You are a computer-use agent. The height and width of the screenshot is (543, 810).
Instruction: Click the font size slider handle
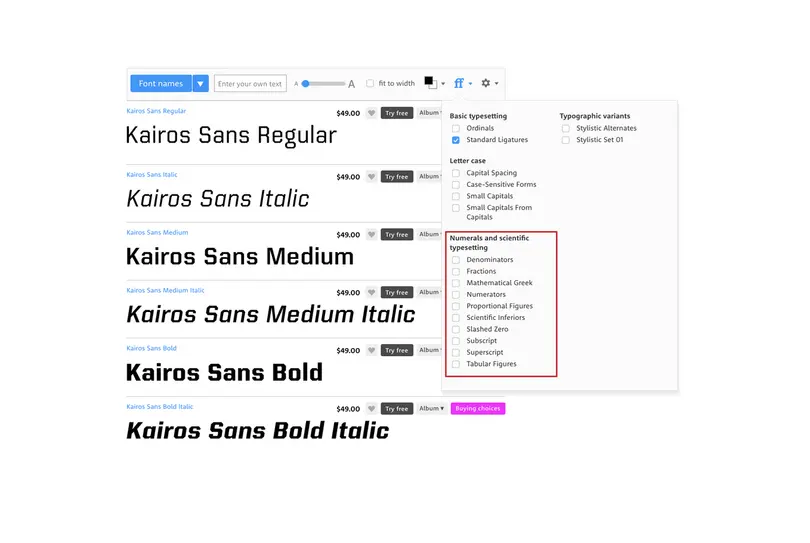306,84
